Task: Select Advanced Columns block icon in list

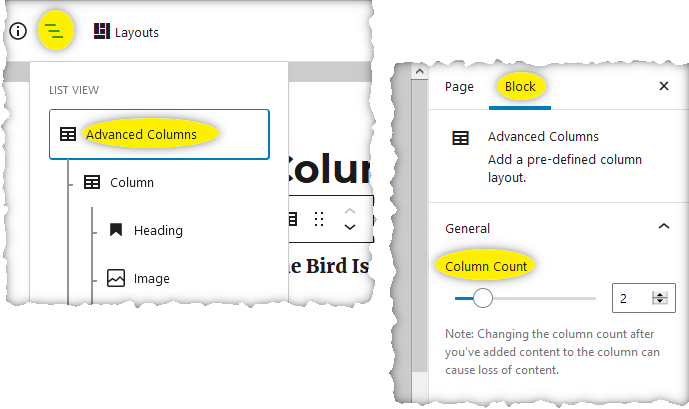Action: coord(68,134)
